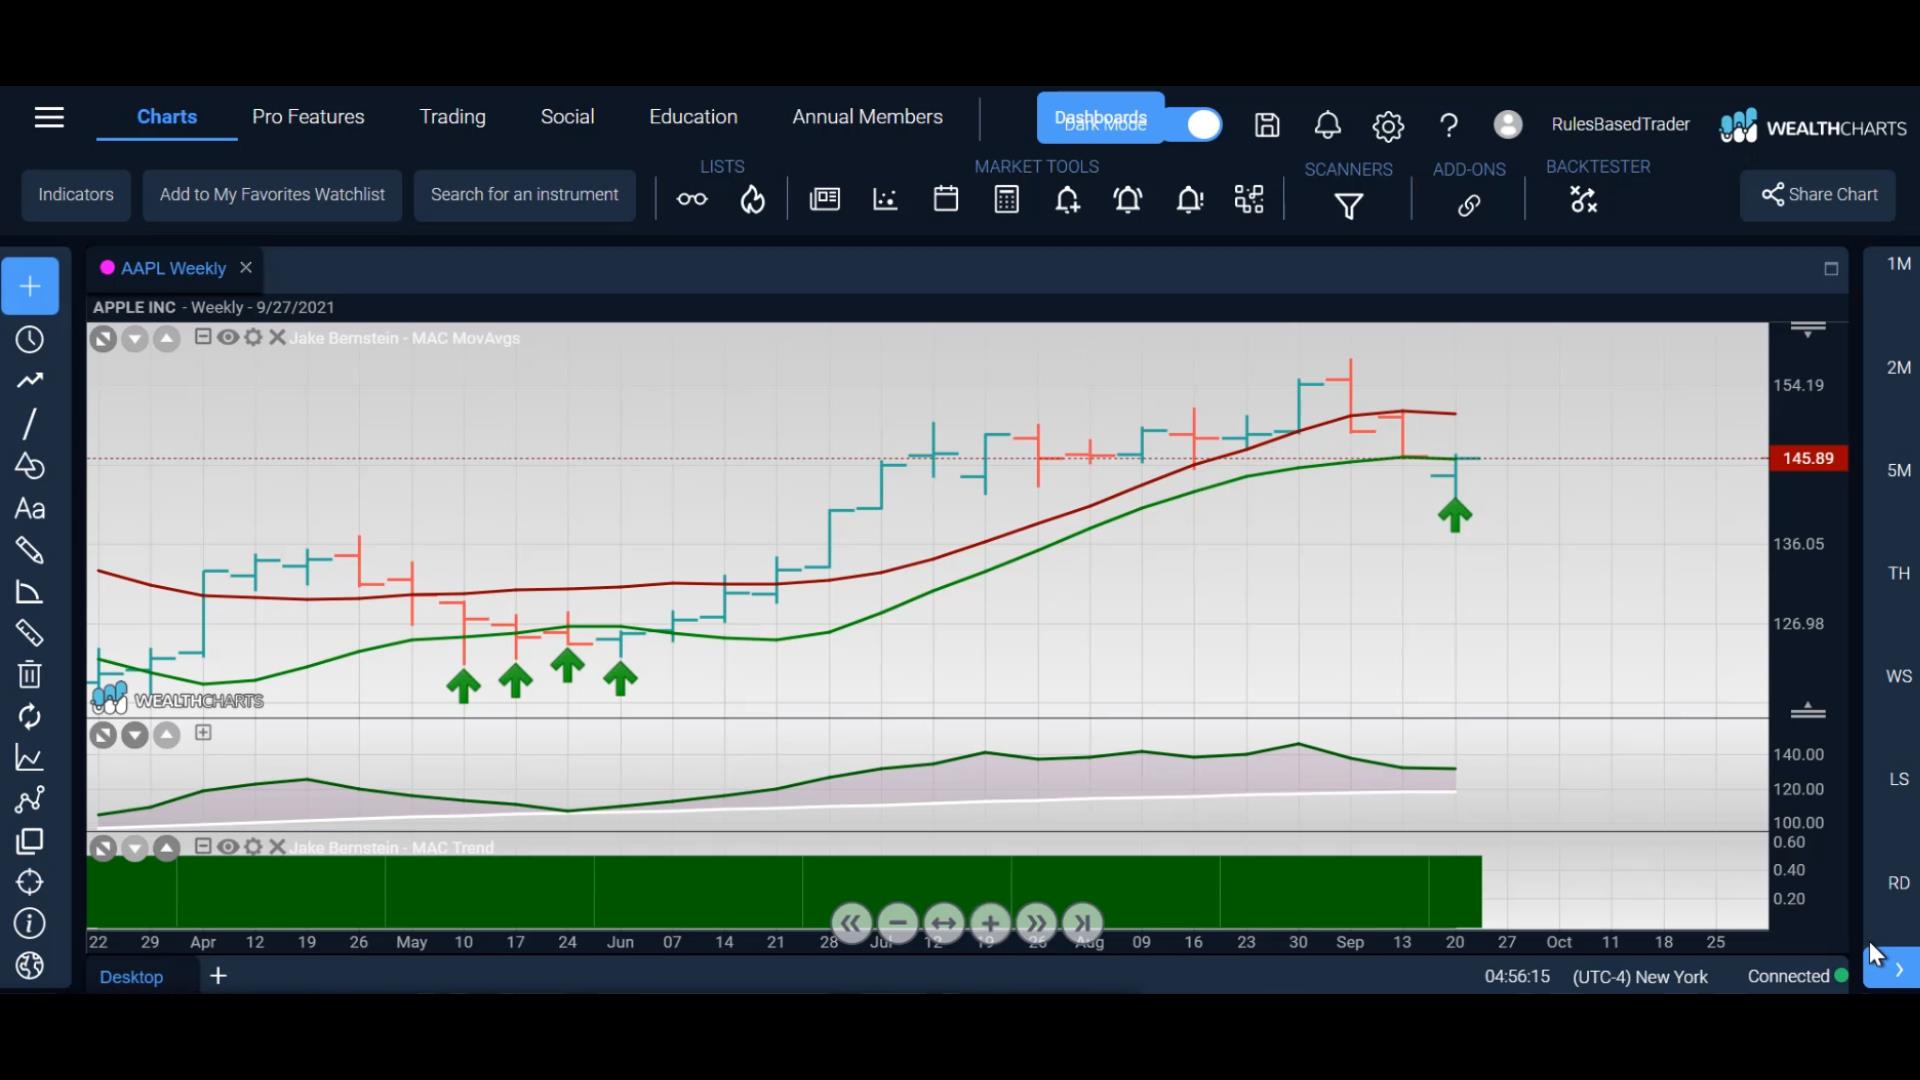This screenshot has width=1920, height=1080.
Task: Click the refresh chart icon
Action: 30,717
